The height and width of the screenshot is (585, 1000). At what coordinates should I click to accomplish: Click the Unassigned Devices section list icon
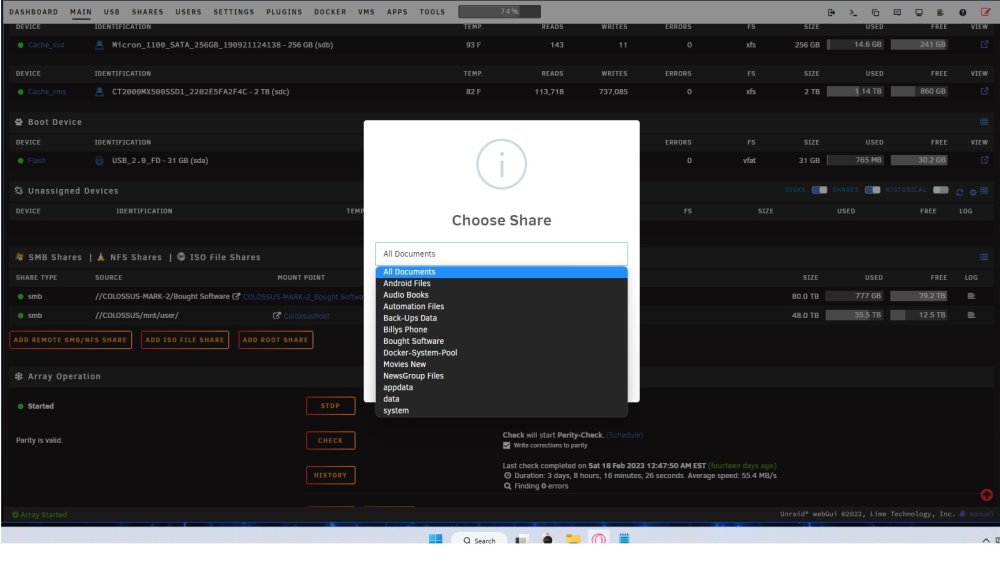point(984,191)
